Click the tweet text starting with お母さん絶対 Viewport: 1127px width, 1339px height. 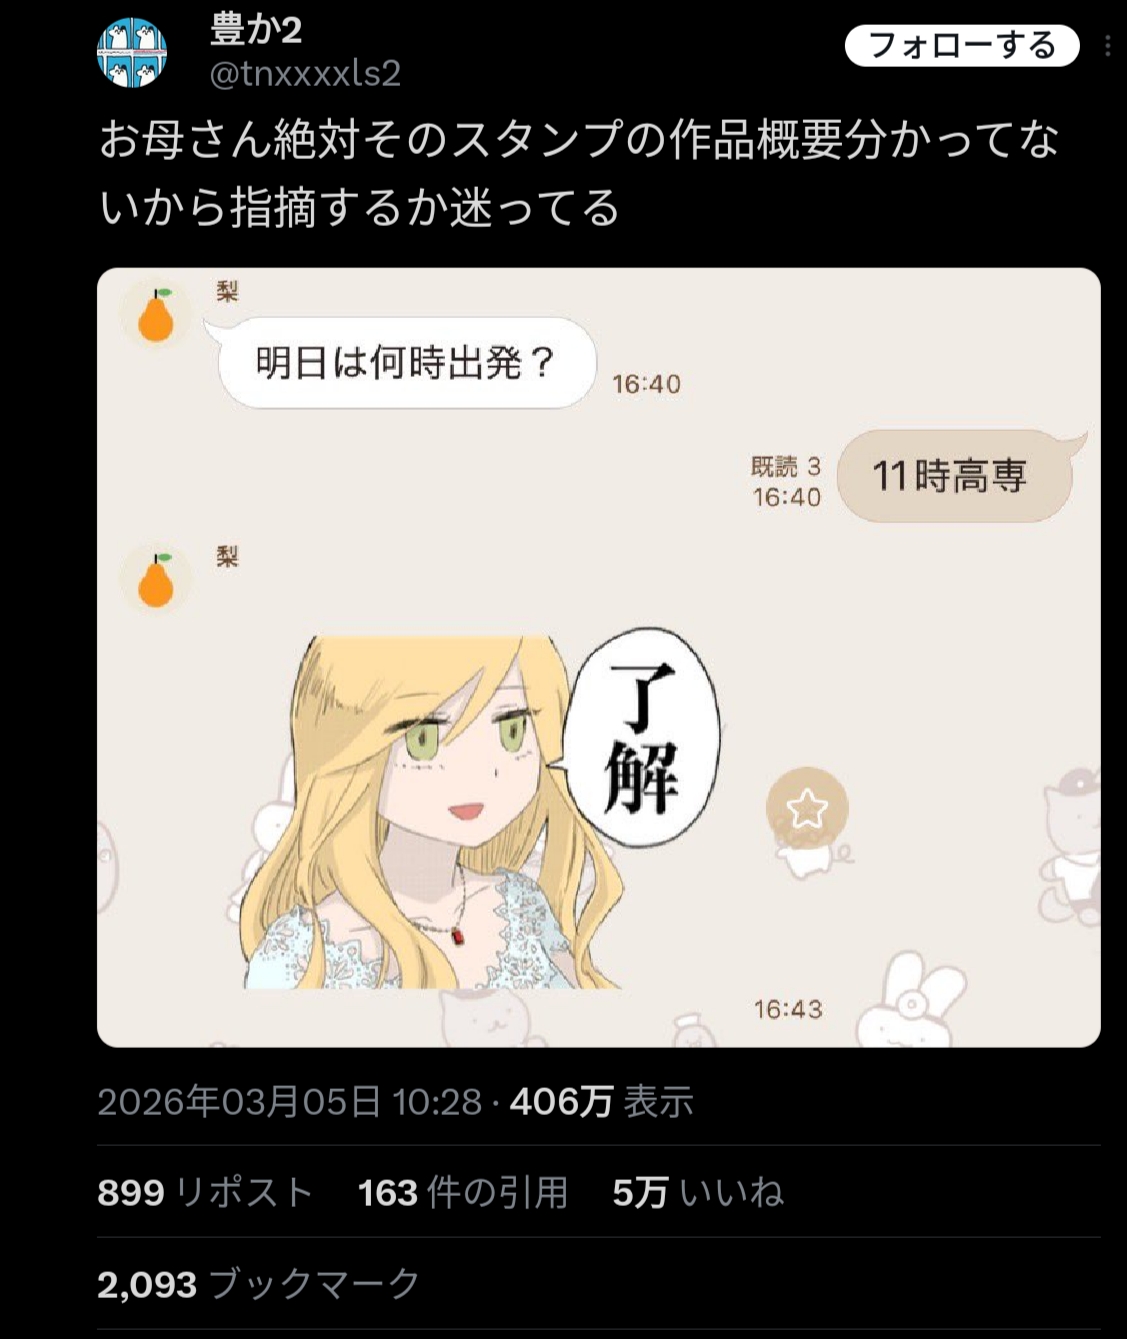tap(580, 174)
